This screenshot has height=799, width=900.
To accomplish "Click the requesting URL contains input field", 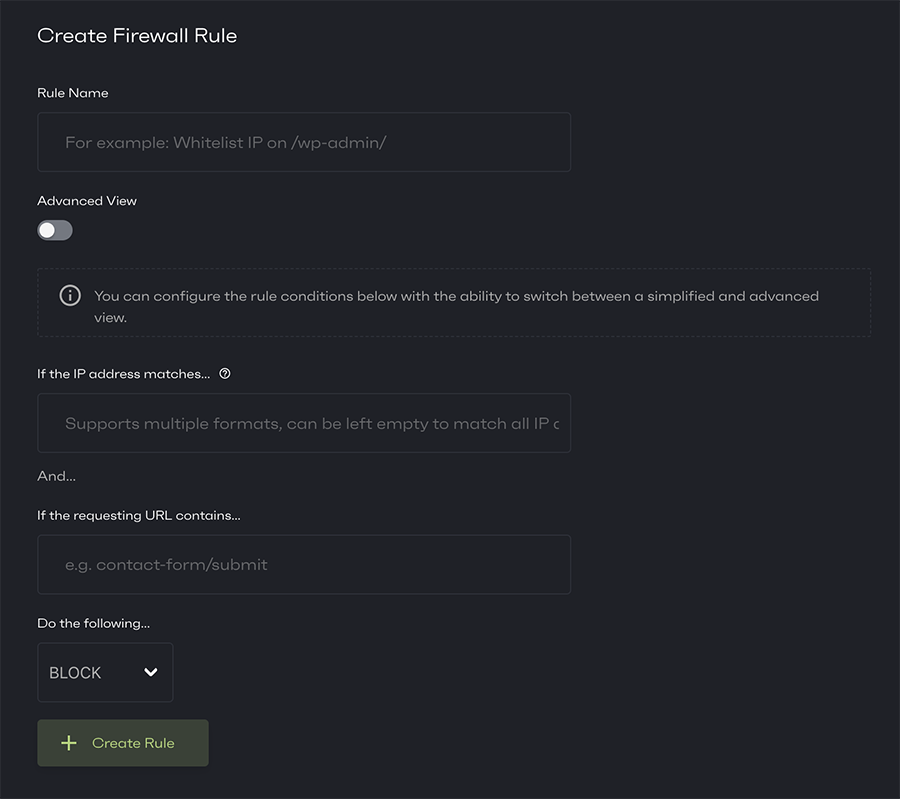I will [x=304, y=565].
